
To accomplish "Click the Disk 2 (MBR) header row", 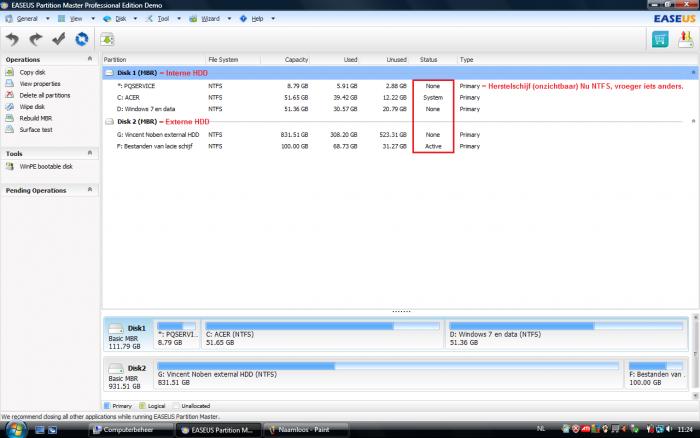I will pyautogui.click(x=400, y=121).
